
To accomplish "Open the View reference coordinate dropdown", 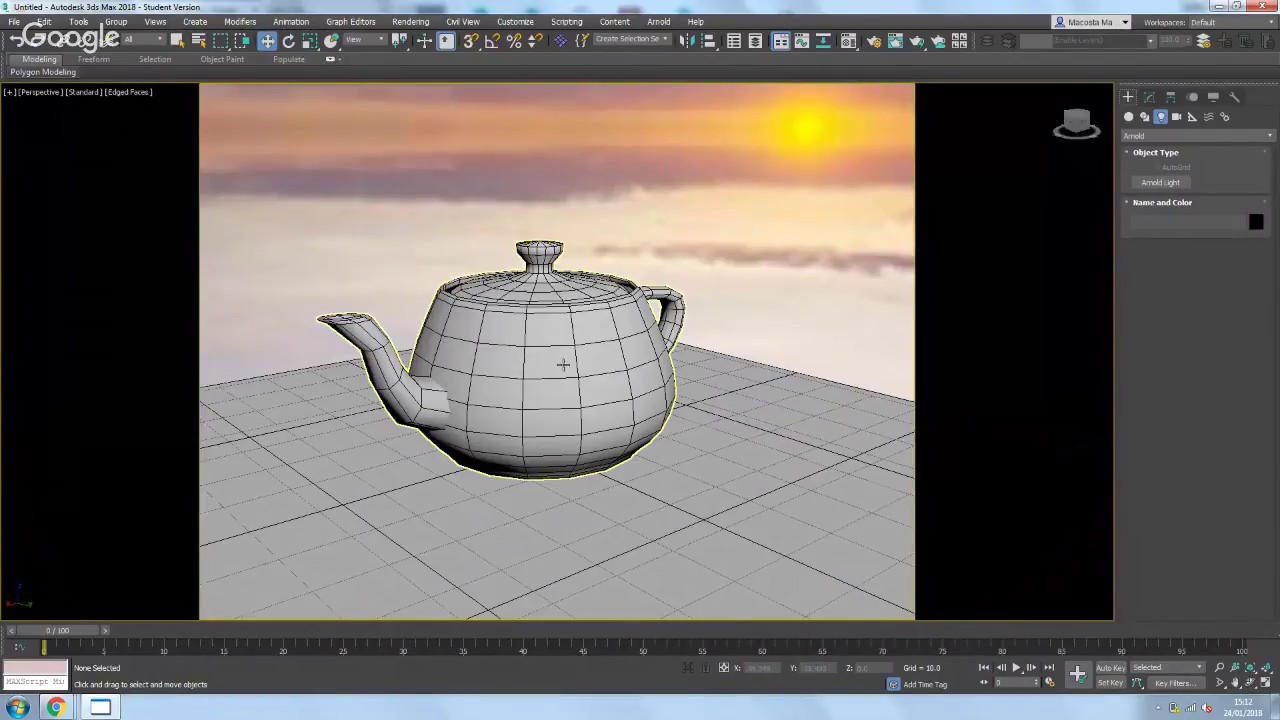I will click(x=365, y=41).
